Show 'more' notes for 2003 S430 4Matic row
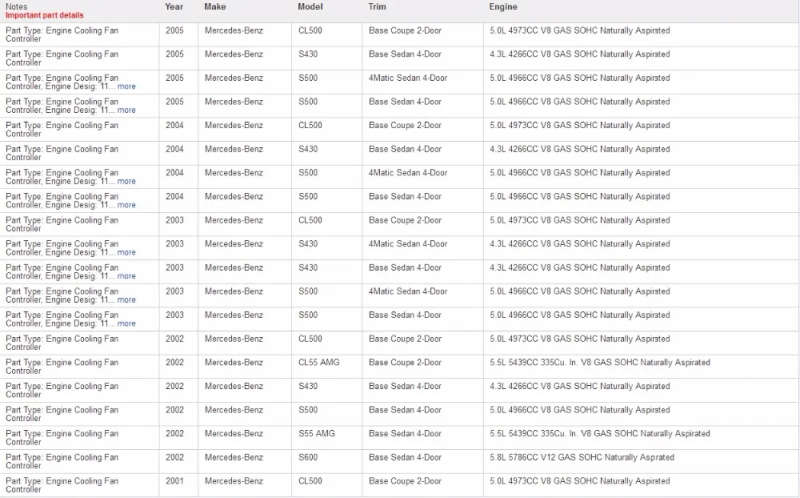The width and height of the screenshot is (800, 498). (127, 253)
